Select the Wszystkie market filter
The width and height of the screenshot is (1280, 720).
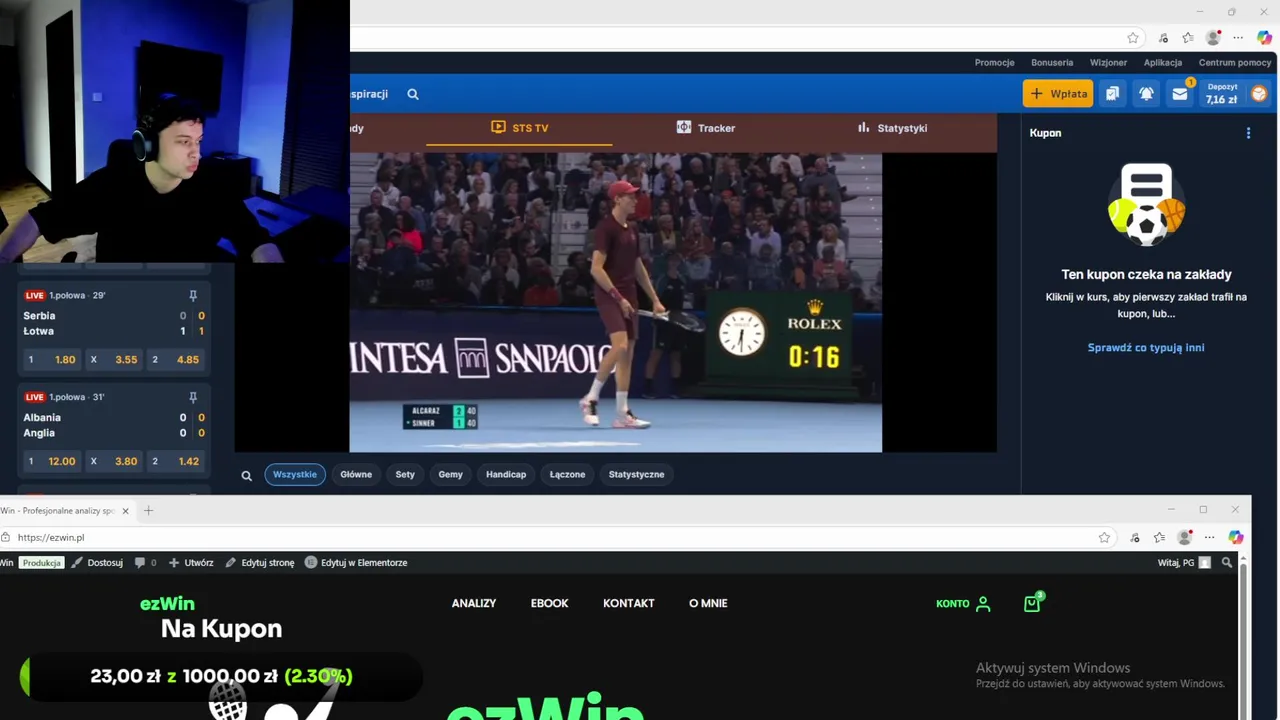[x=295, y=475]
